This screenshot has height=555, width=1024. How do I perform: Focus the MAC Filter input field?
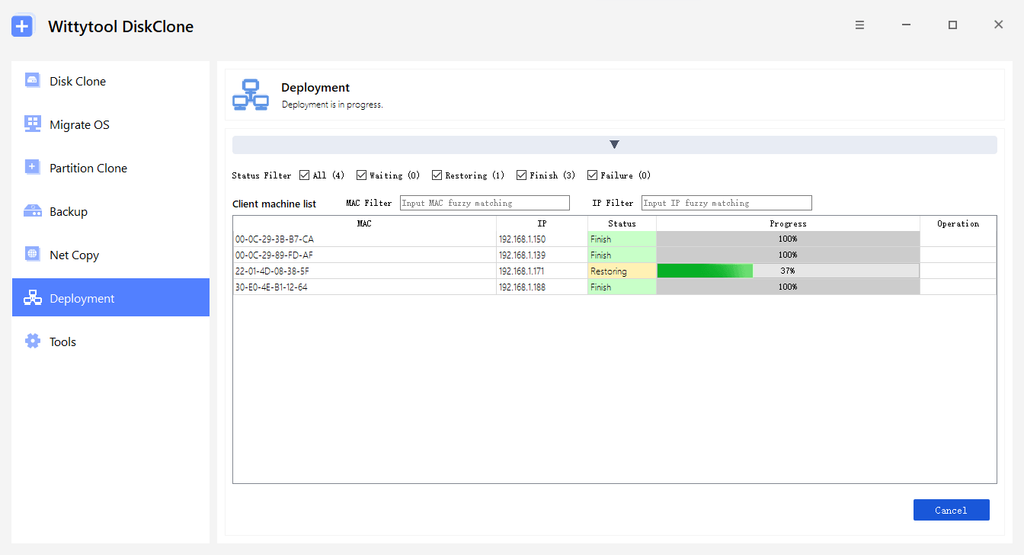tap(485, 203)
